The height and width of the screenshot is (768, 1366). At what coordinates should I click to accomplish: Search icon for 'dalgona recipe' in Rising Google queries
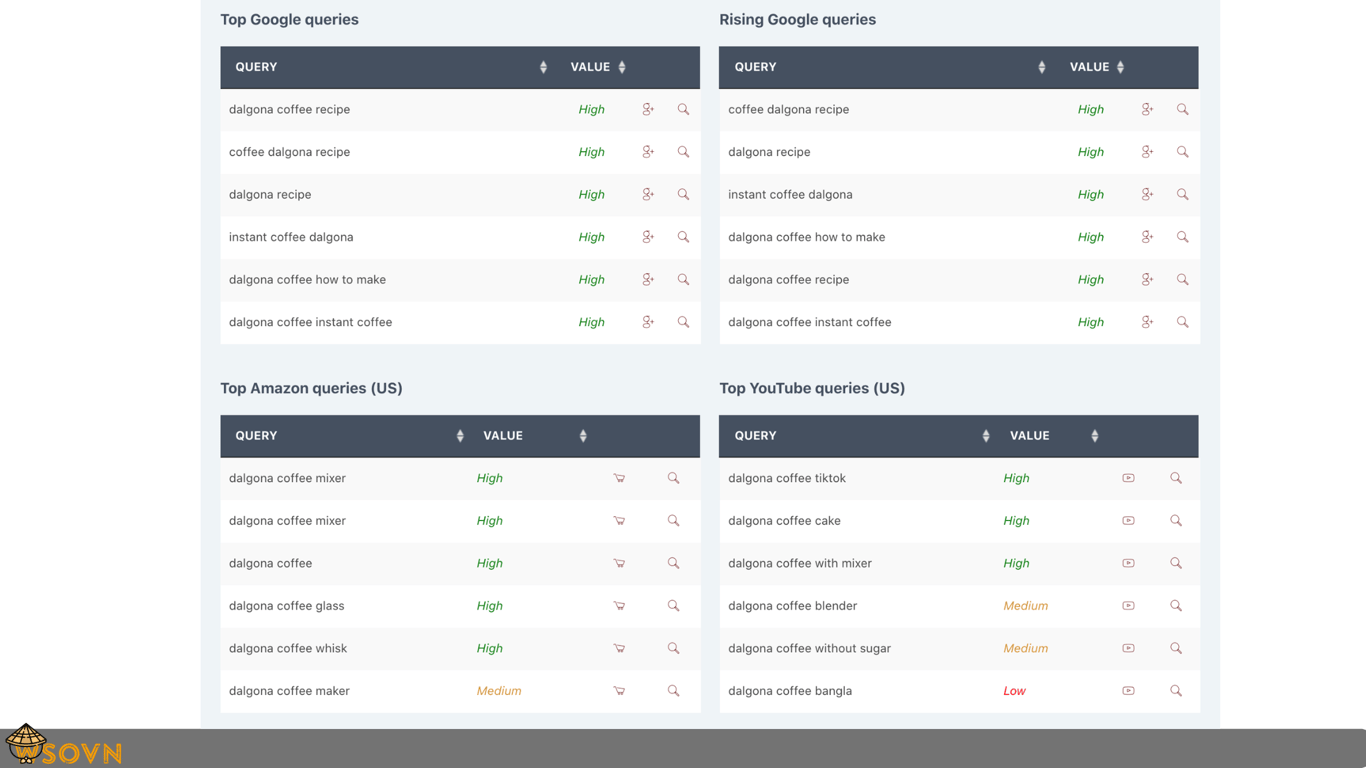[x=1182, y=152]
